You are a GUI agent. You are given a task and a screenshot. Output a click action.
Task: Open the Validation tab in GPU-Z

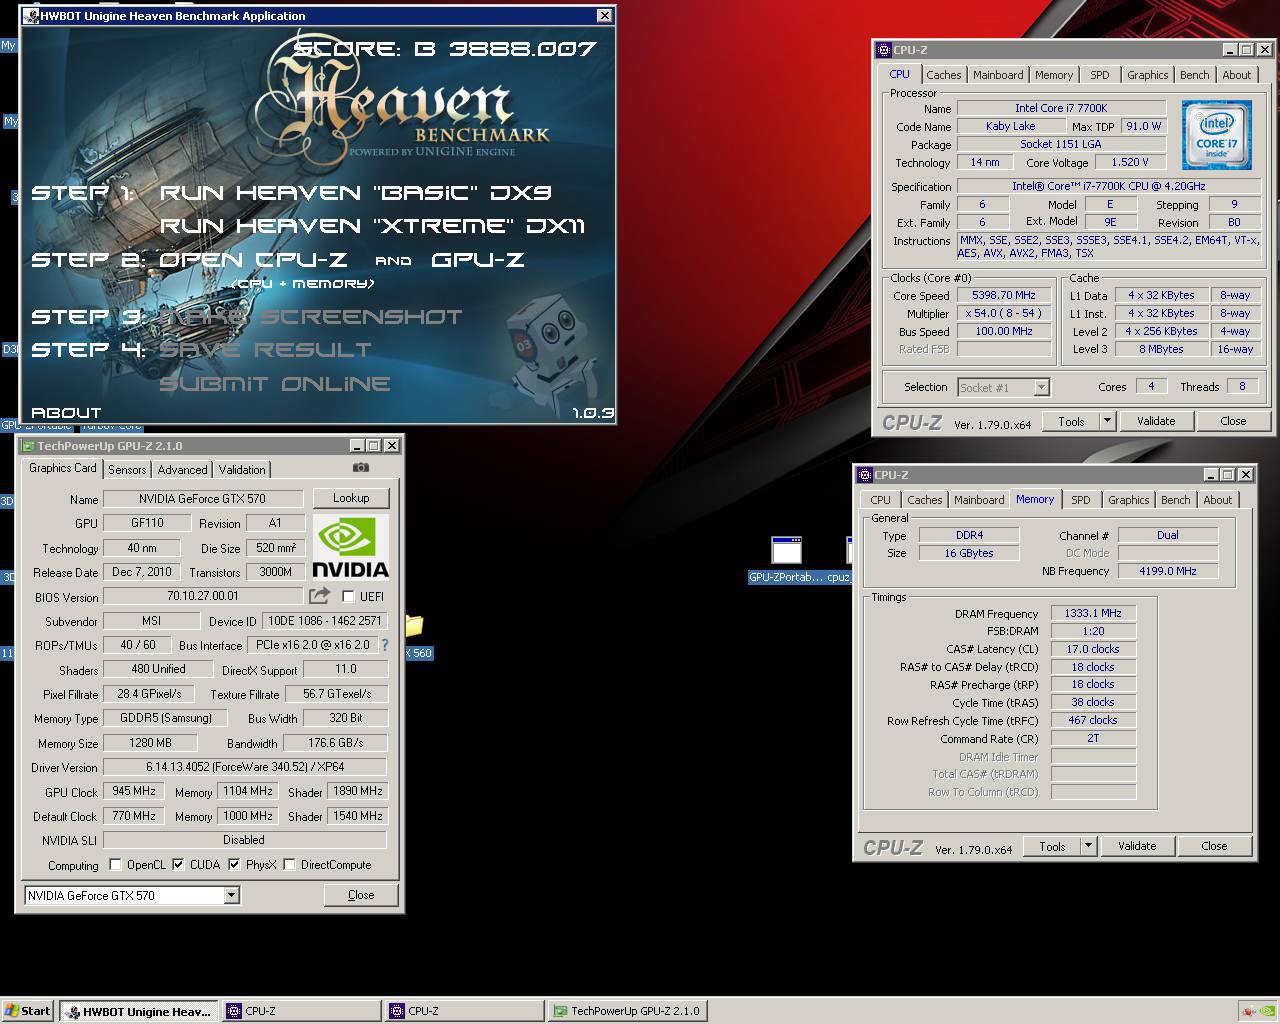(x=242, y=469)
